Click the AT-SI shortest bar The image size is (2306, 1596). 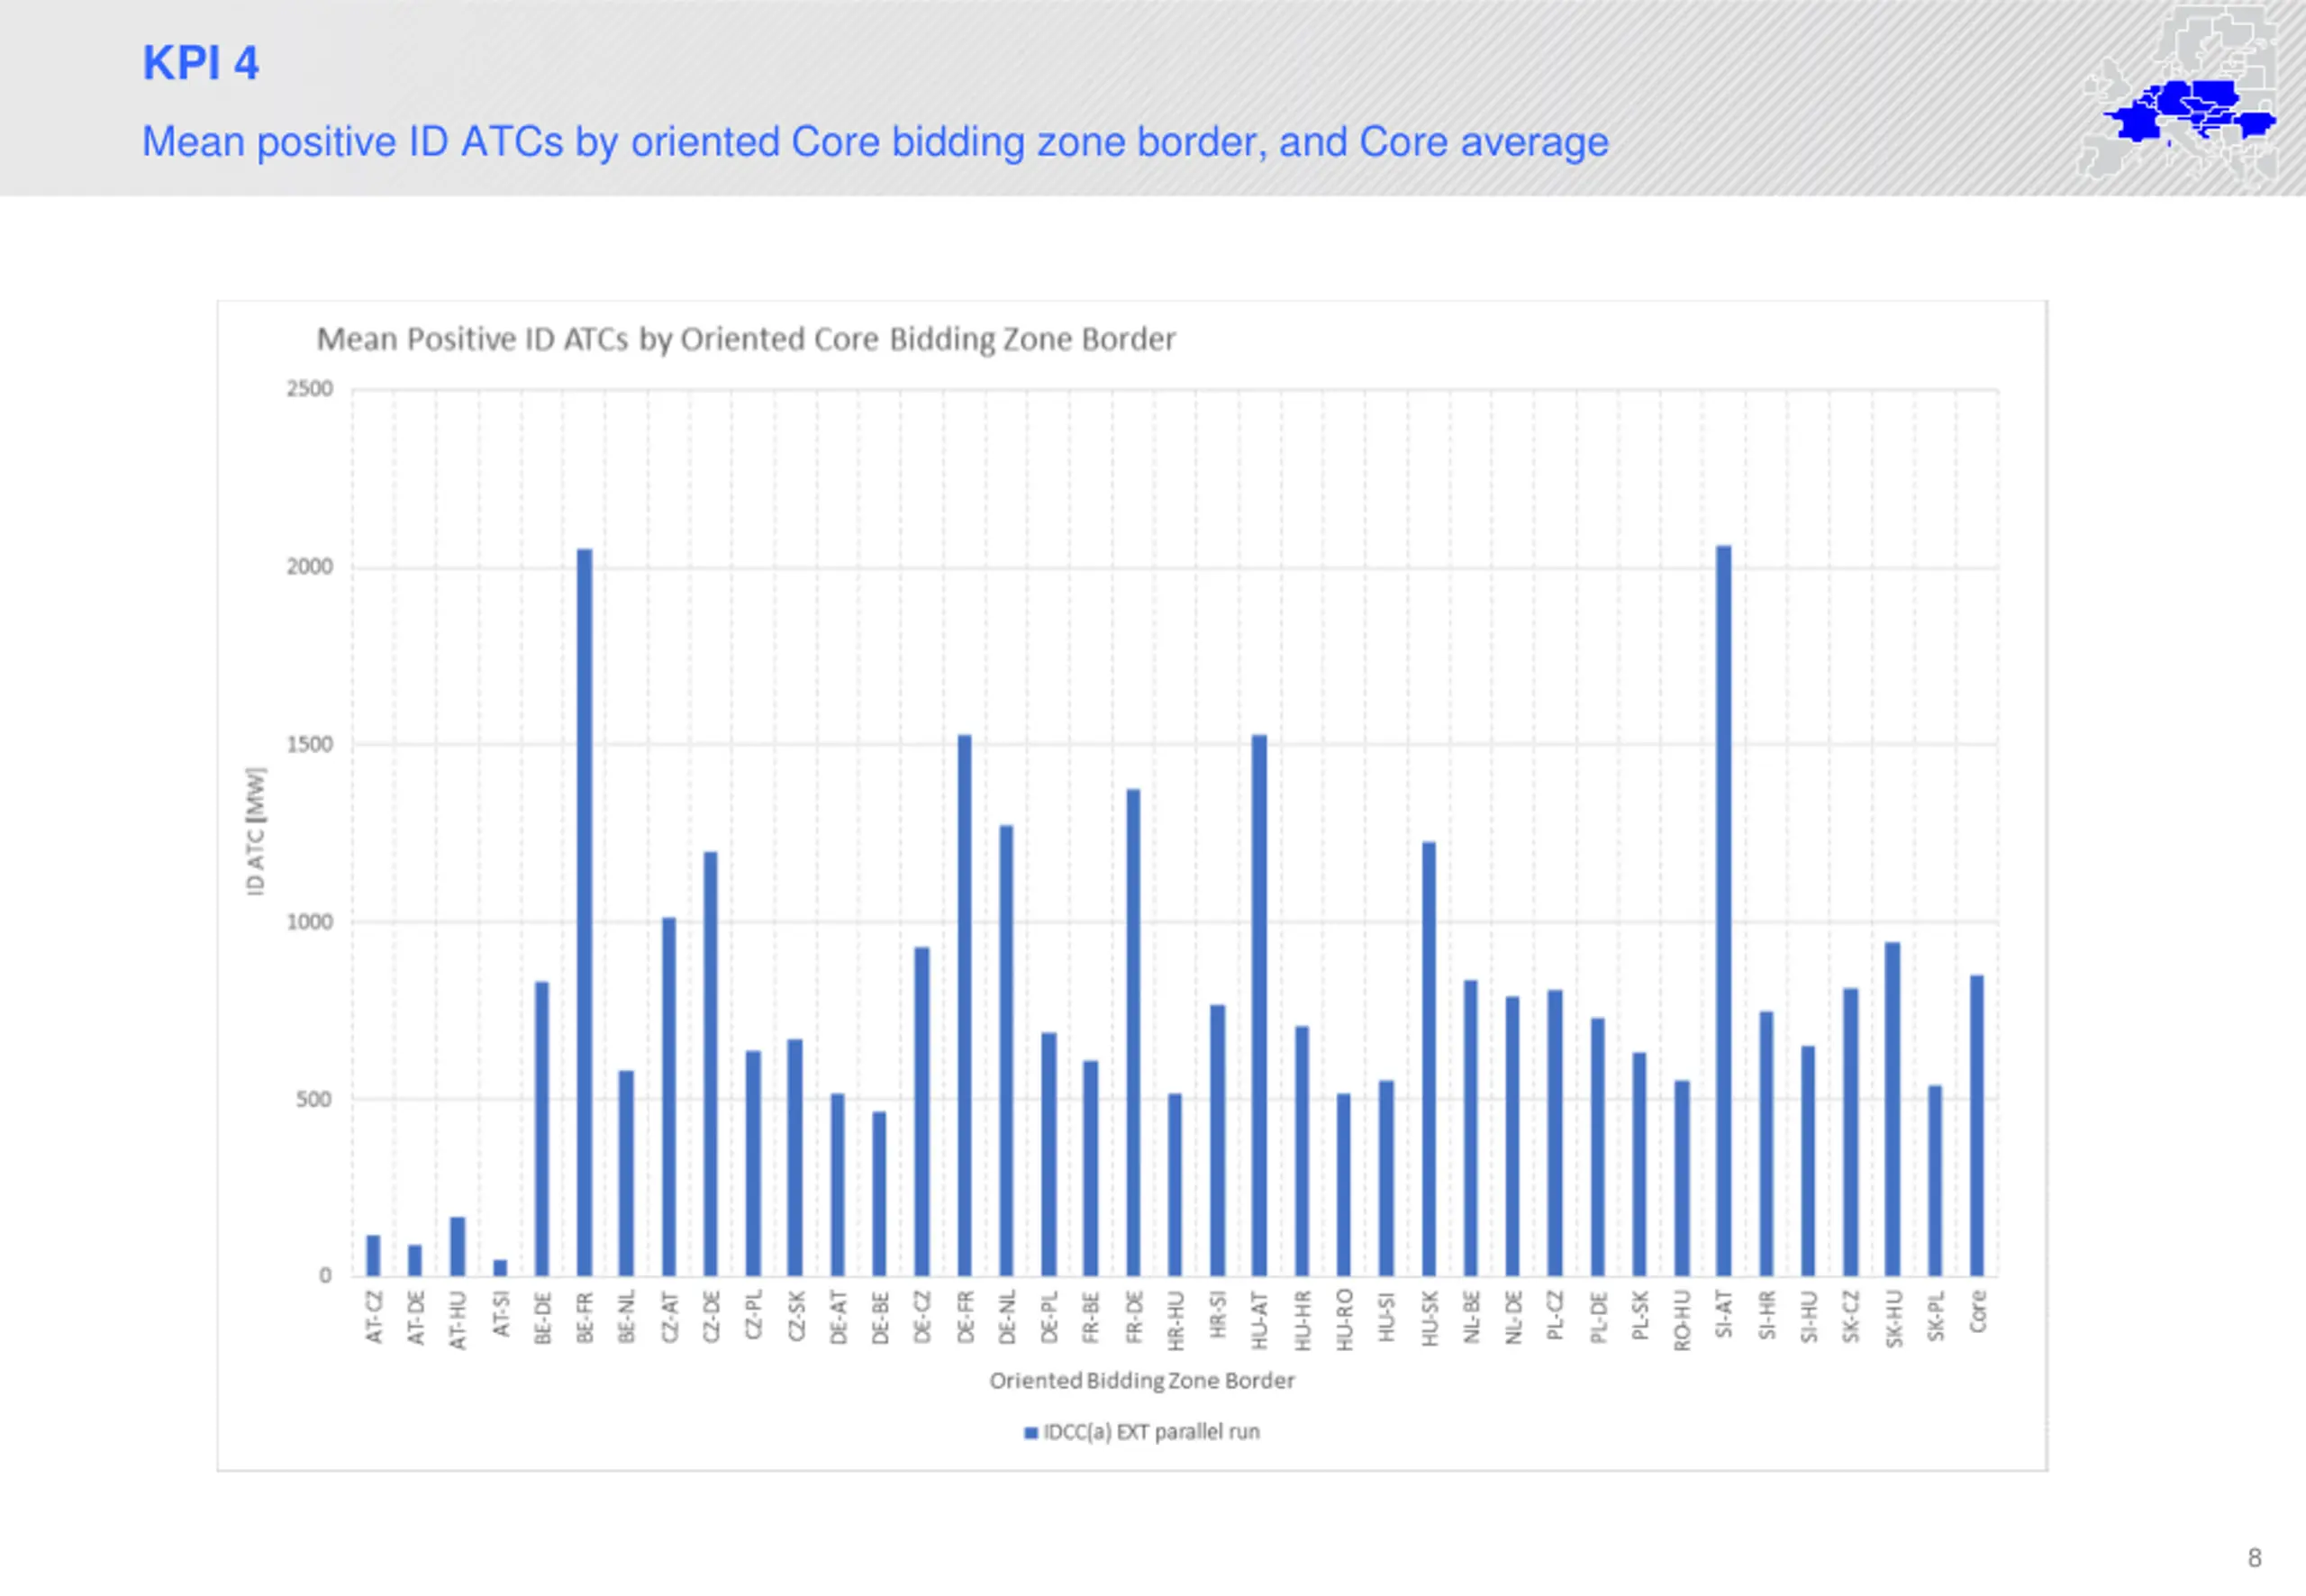[500, 1268]
